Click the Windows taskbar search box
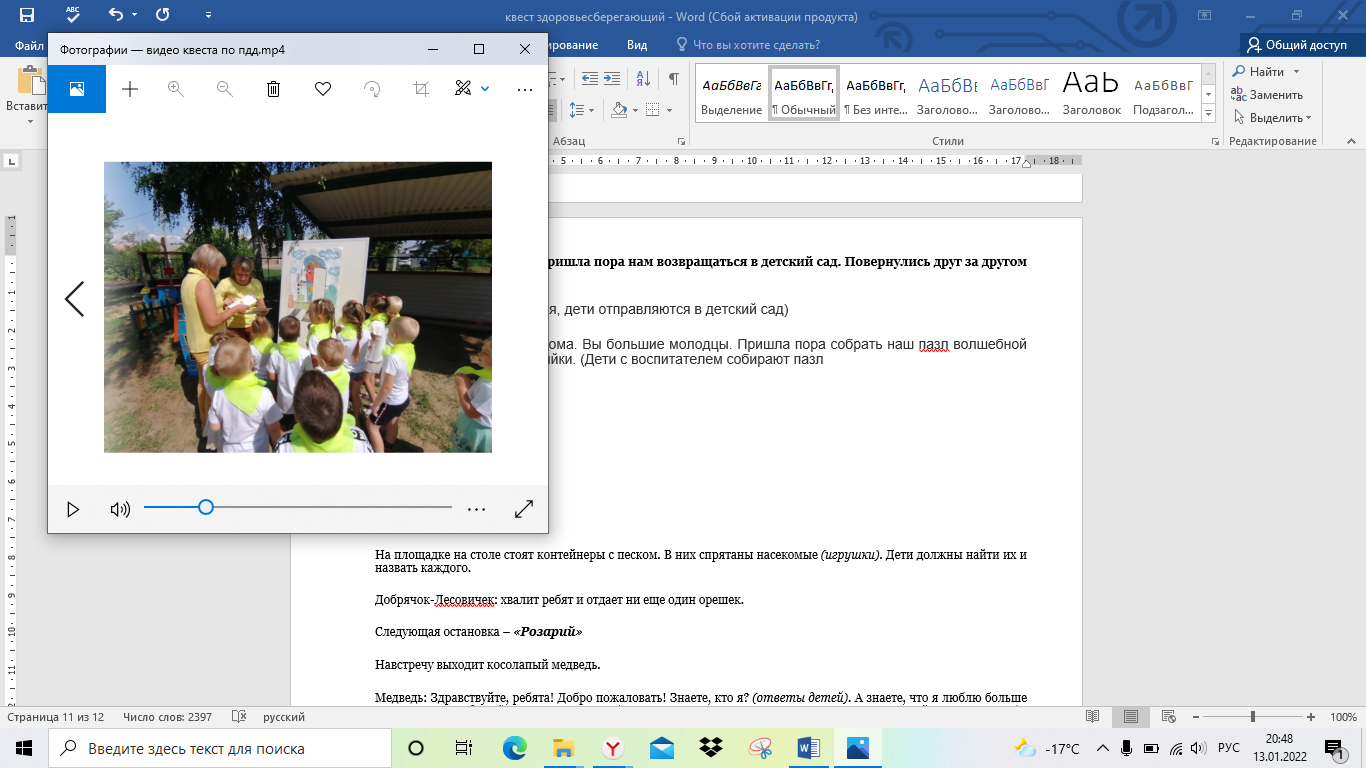Screen dimensions: 1366x768 click(x=220, y=748)
